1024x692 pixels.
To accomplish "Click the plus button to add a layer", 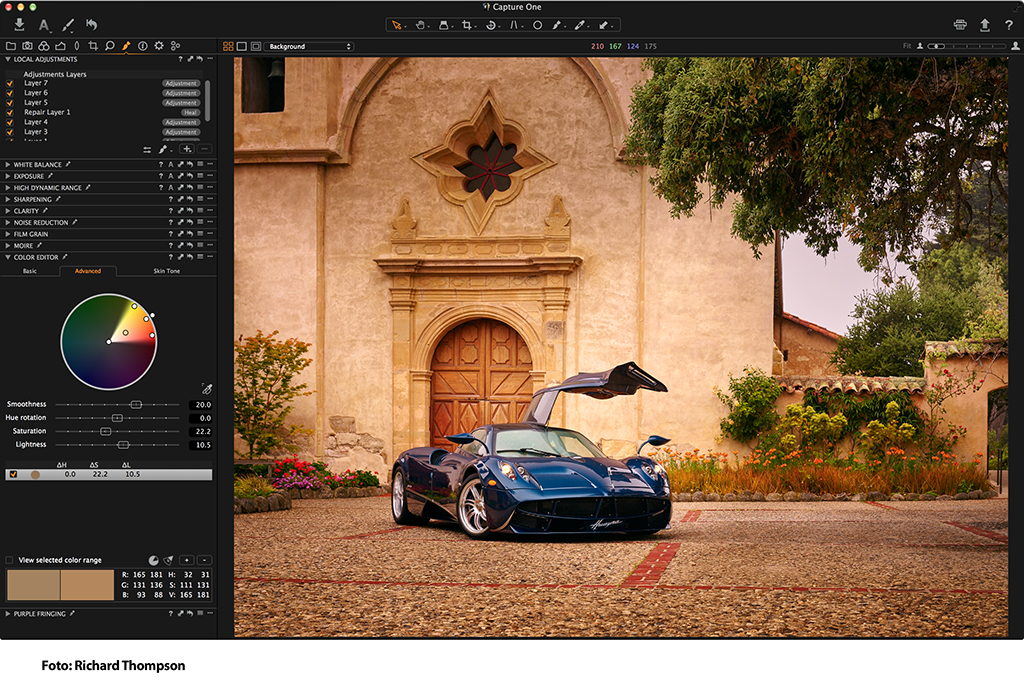I will click(x=187, y=149).
